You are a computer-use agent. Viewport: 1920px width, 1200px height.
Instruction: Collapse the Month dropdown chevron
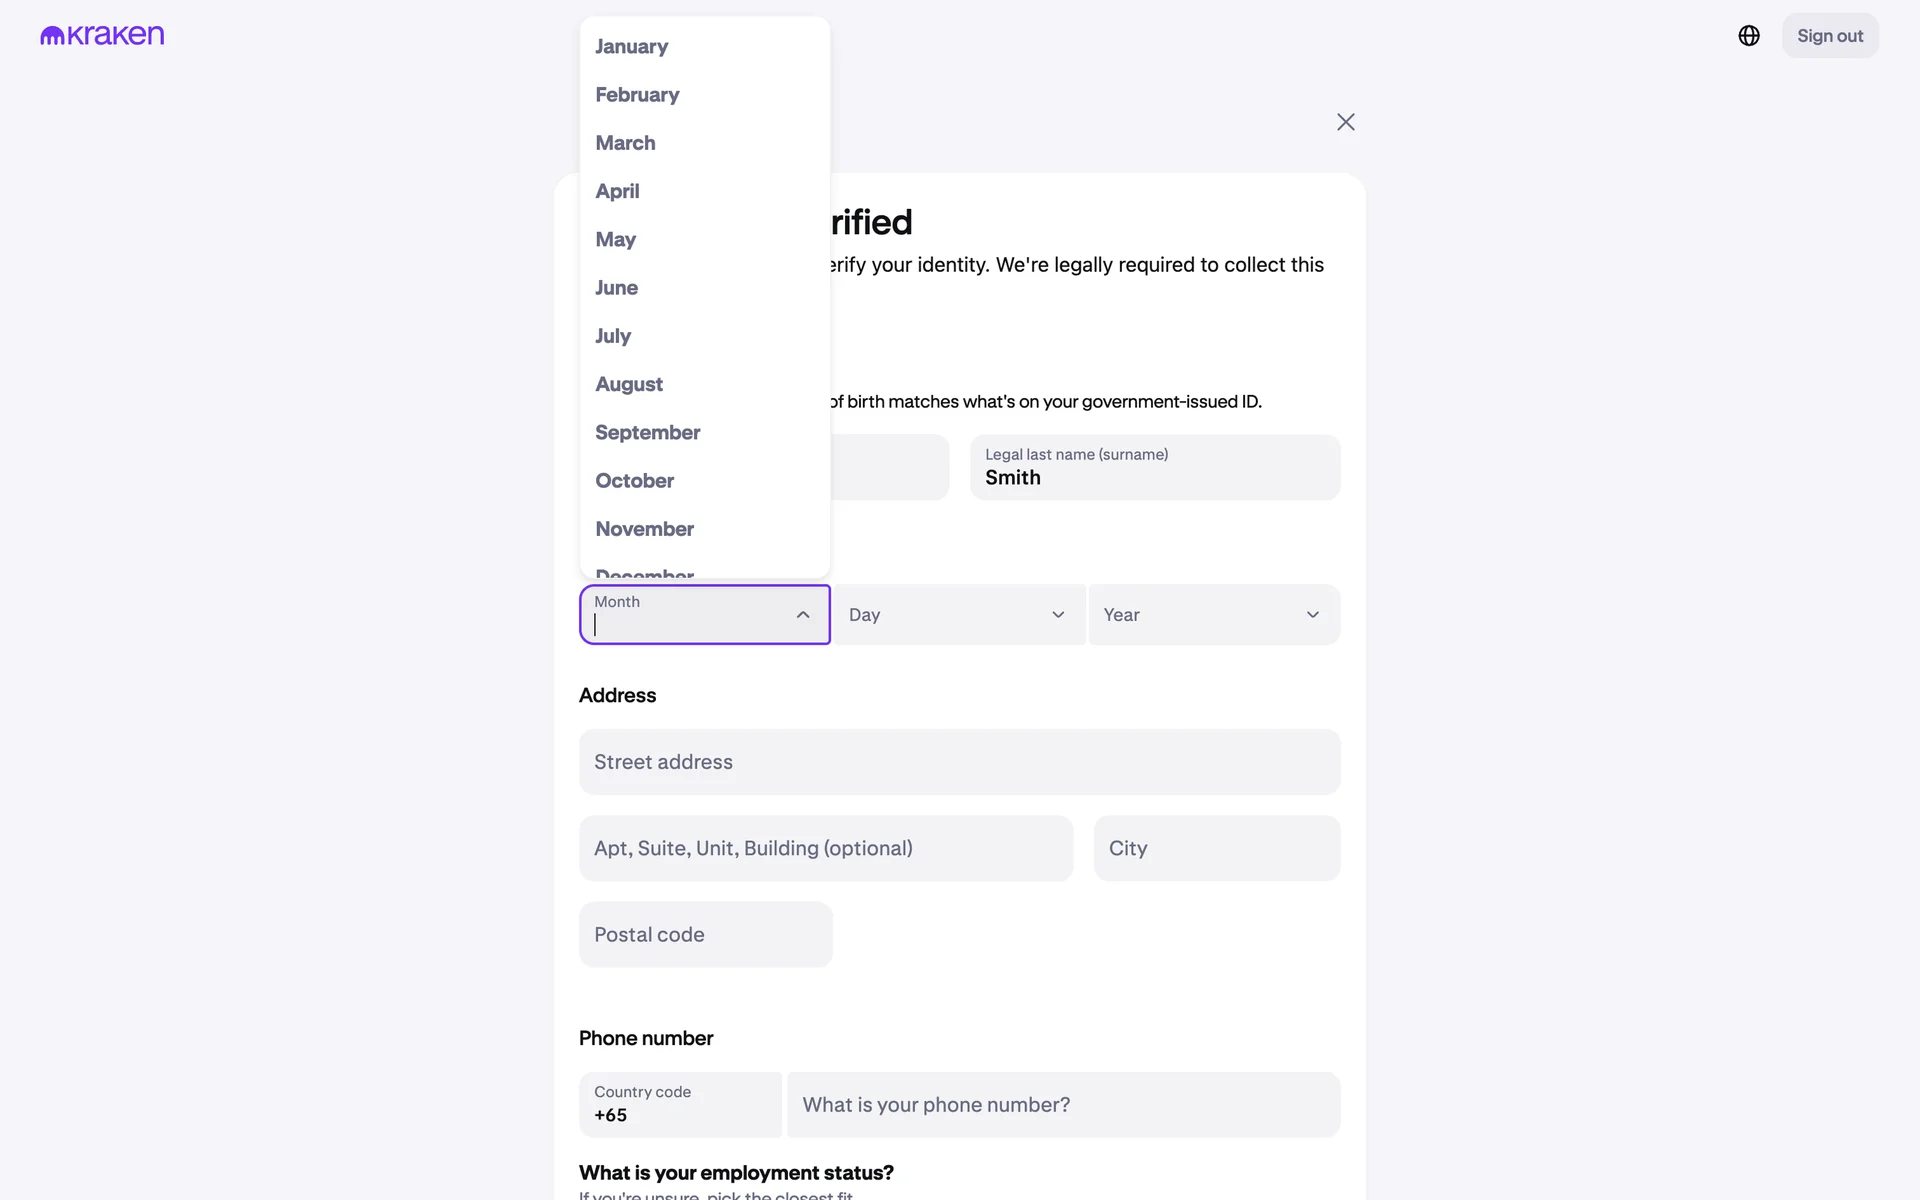pyautogui.click(x=802, y=615)
